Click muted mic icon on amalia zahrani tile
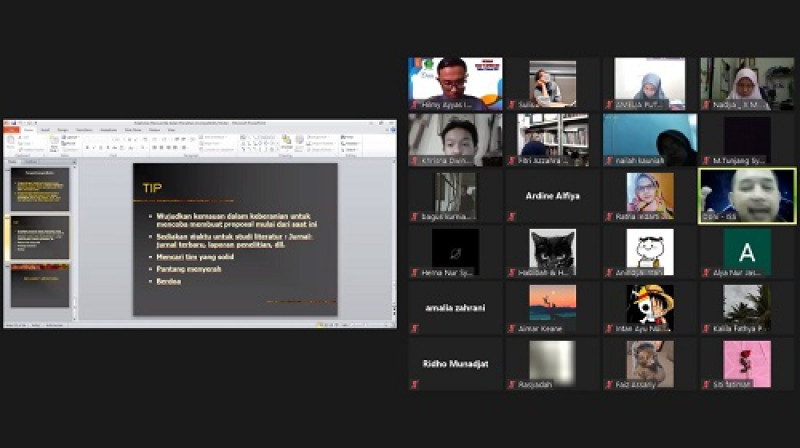 [415, 328]
